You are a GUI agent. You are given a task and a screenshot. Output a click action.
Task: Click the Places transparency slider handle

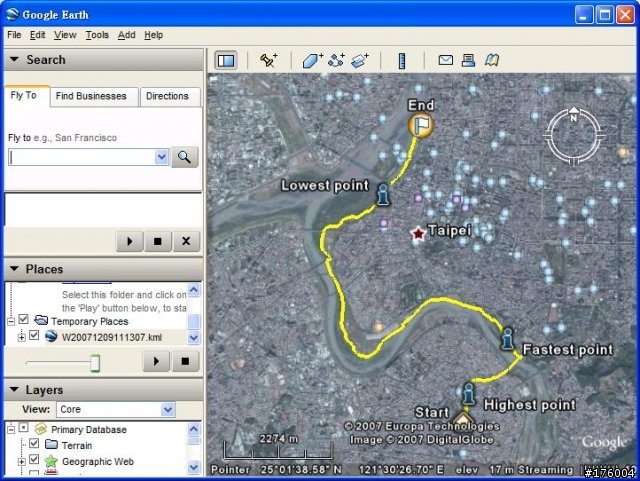[95, 363]
